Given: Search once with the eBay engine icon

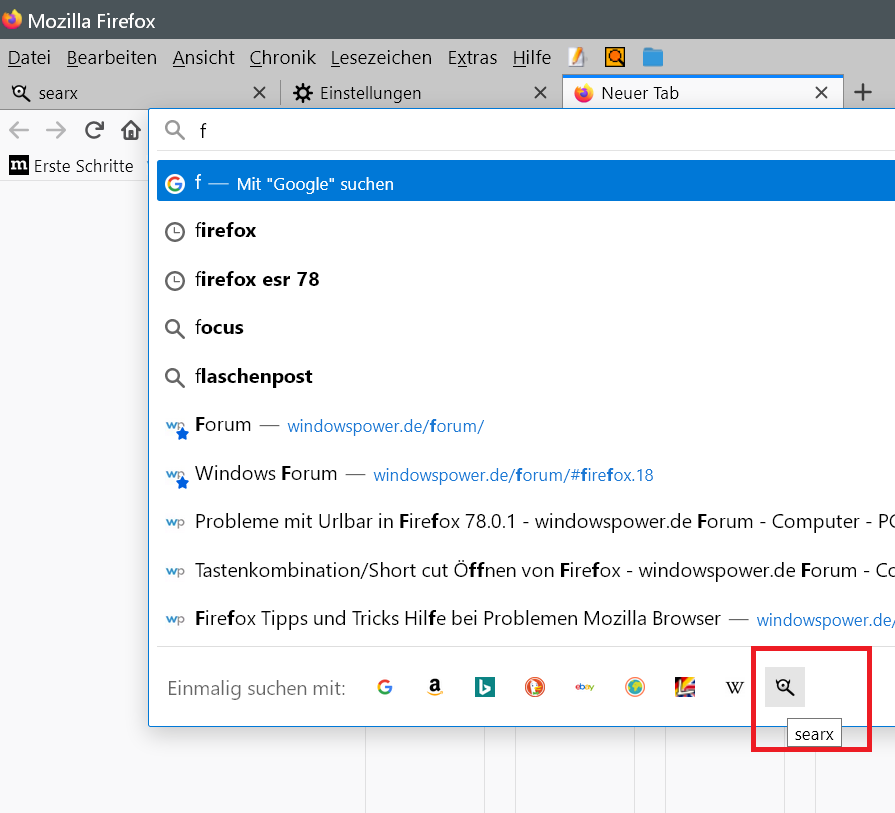Looking at the screenshot, I should [x=584, y=687].
